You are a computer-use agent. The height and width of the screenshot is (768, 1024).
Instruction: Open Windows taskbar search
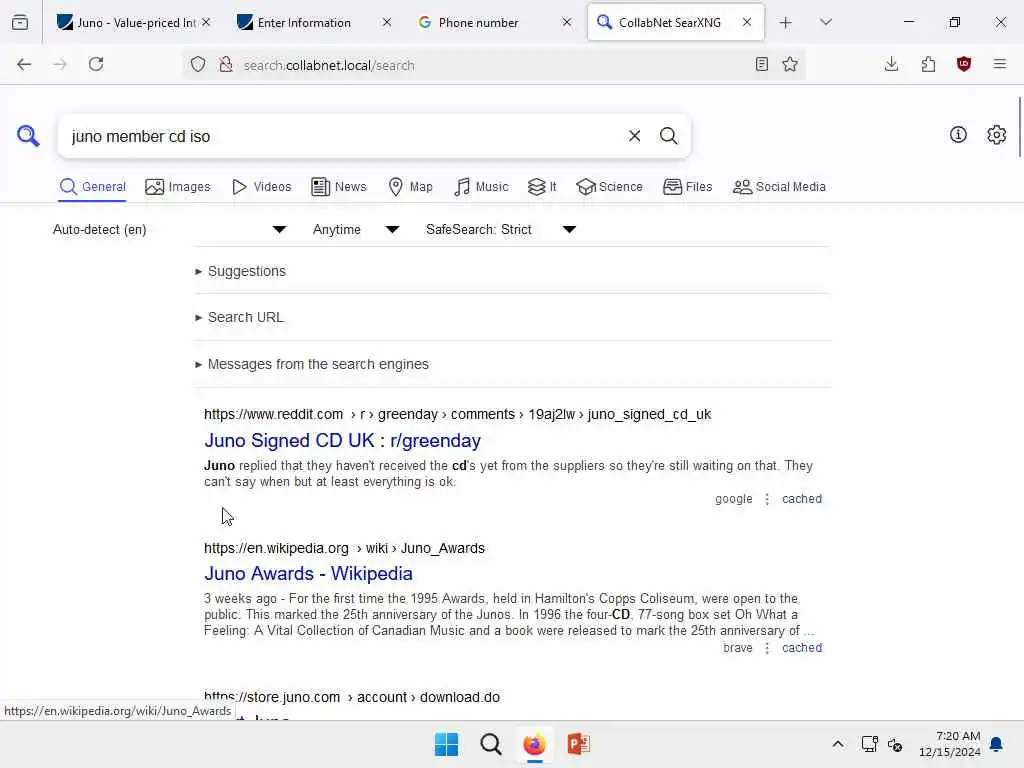click(x=490, y=744)
